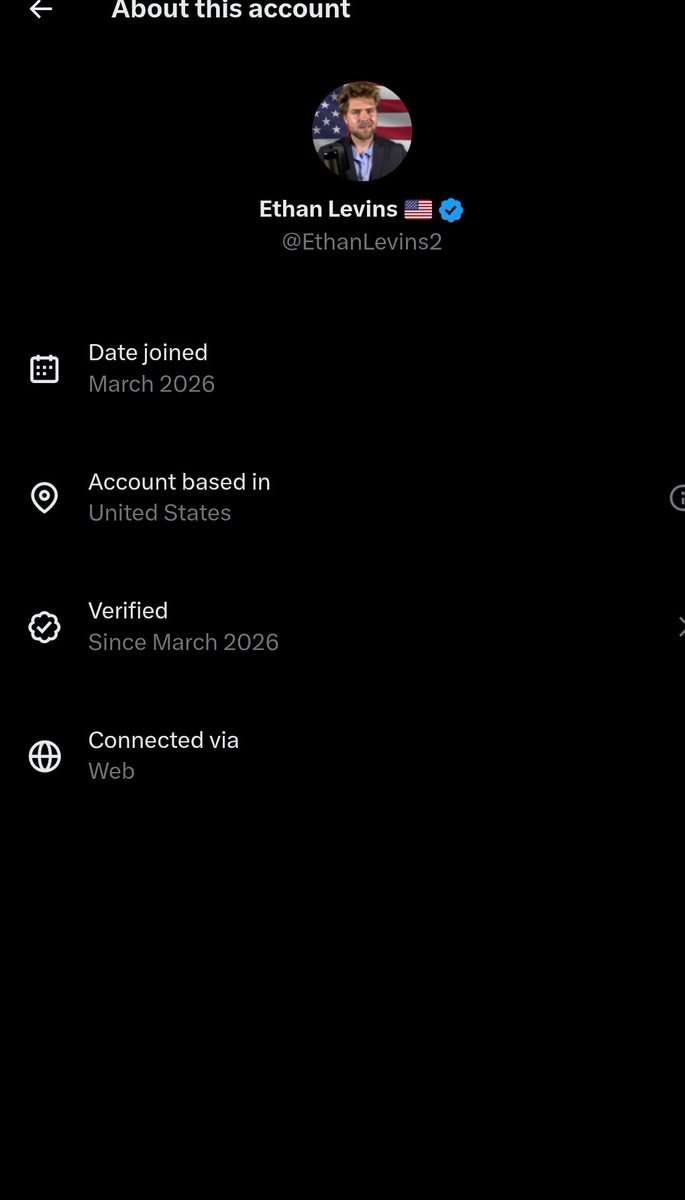
Task: Tap the calendar icon beside Date joined
Action: pos(44,369)
